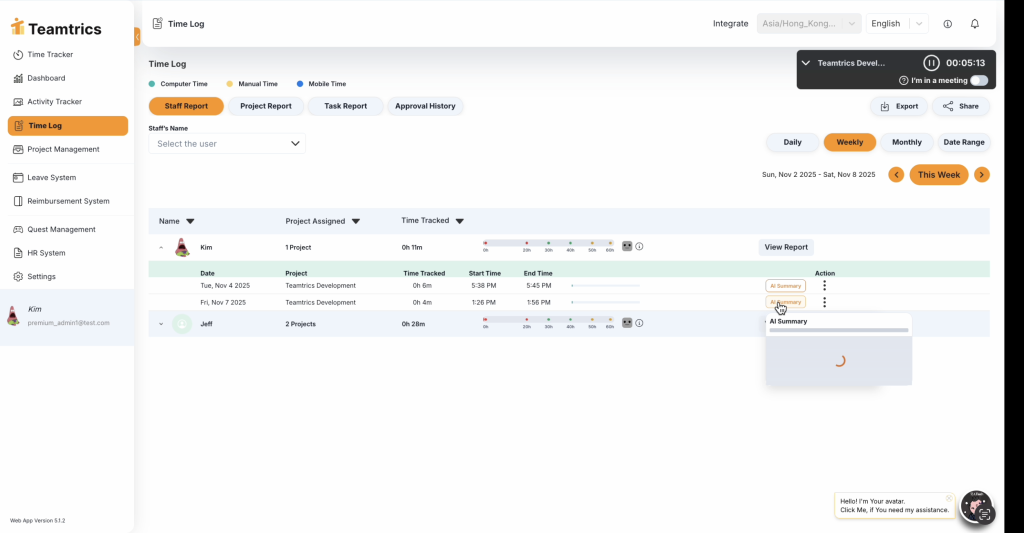This screenshot has height=533, width=1024.
Task: Switch to Daily view
Action: 792,142
